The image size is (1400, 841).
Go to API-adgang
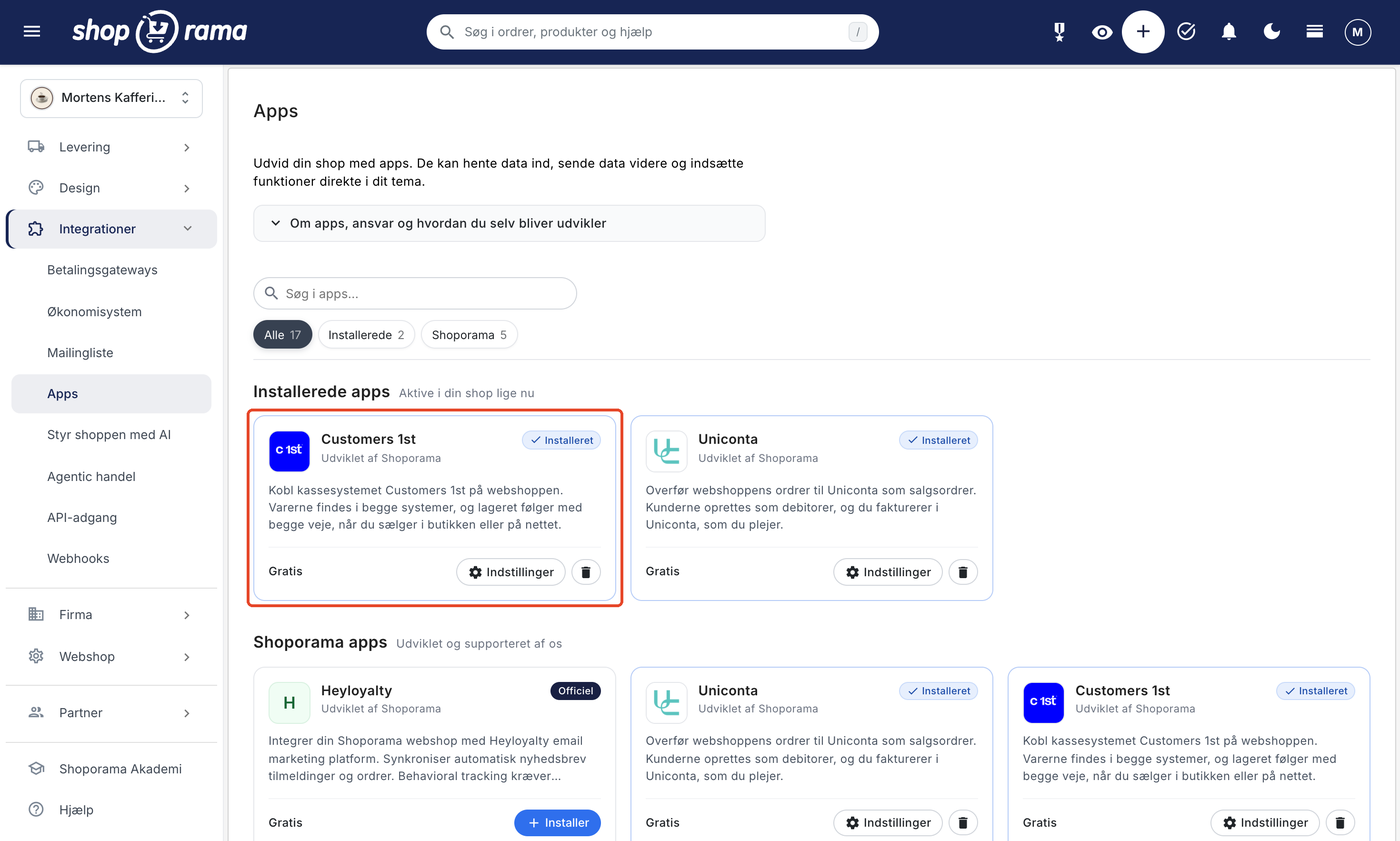82,517
